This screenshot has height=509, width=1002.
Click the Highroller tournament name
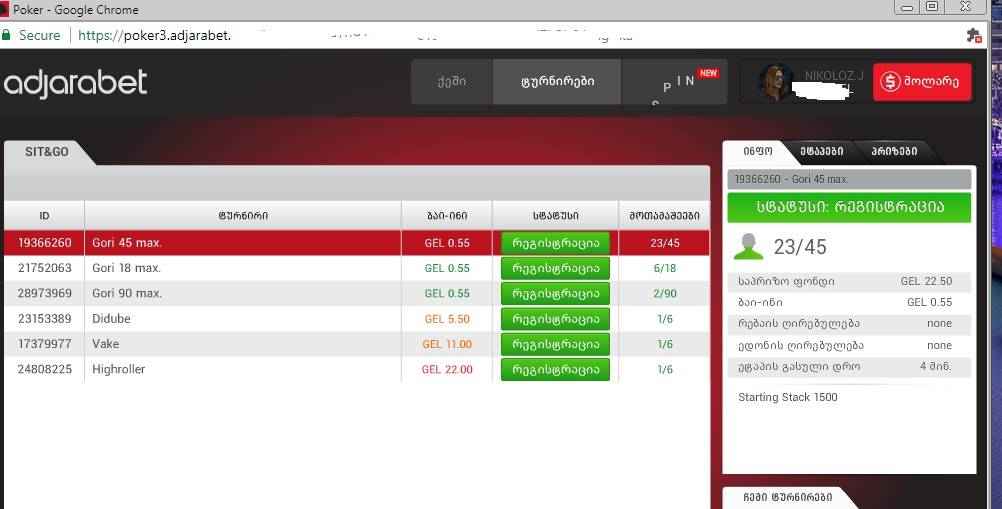click(x=118, y=369)
